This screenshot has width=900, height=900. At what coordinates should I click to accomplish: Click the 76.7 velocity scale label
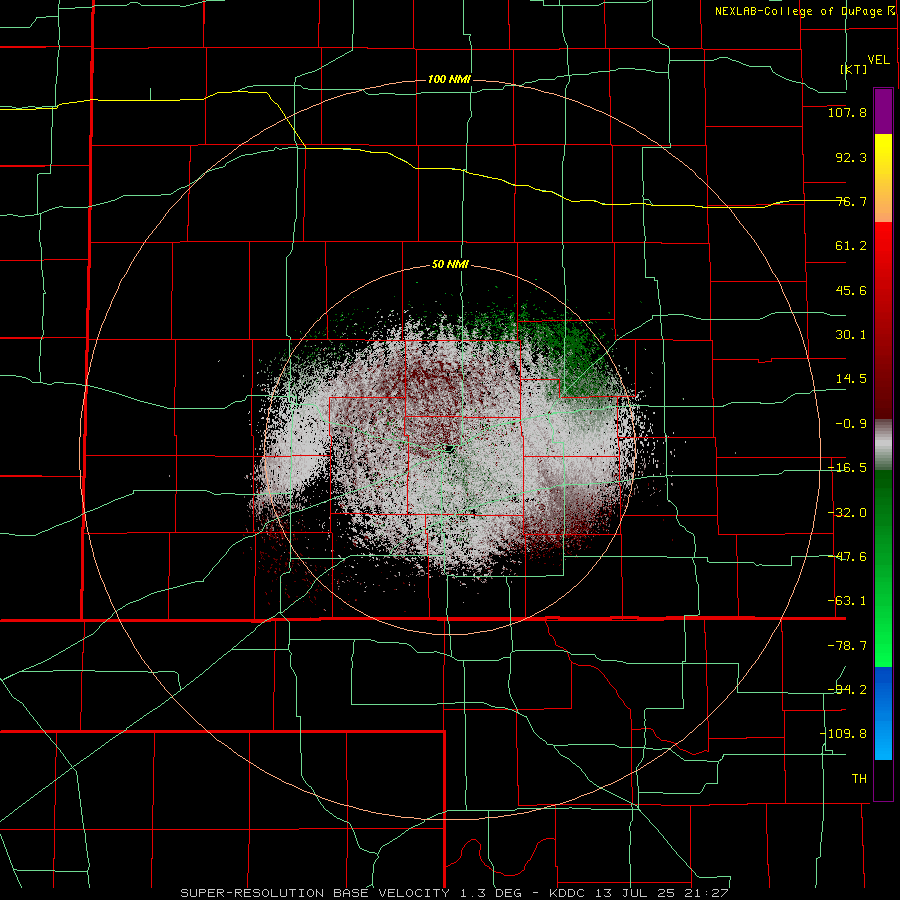pyautogui.click(x=851, y=201)
